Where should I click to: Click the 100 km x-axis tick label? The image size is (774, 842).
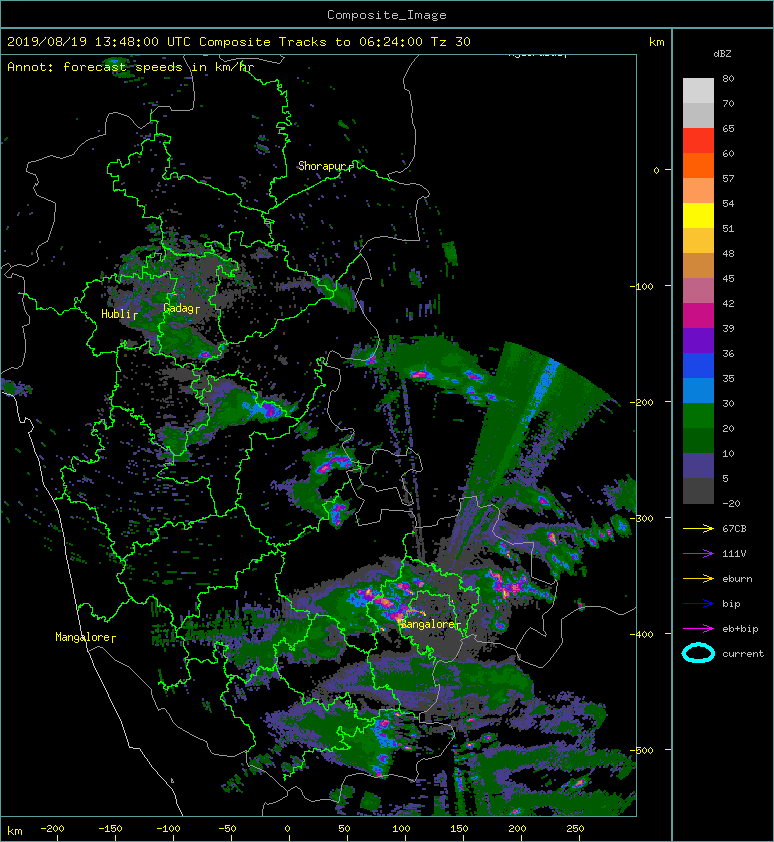point(401,829)
